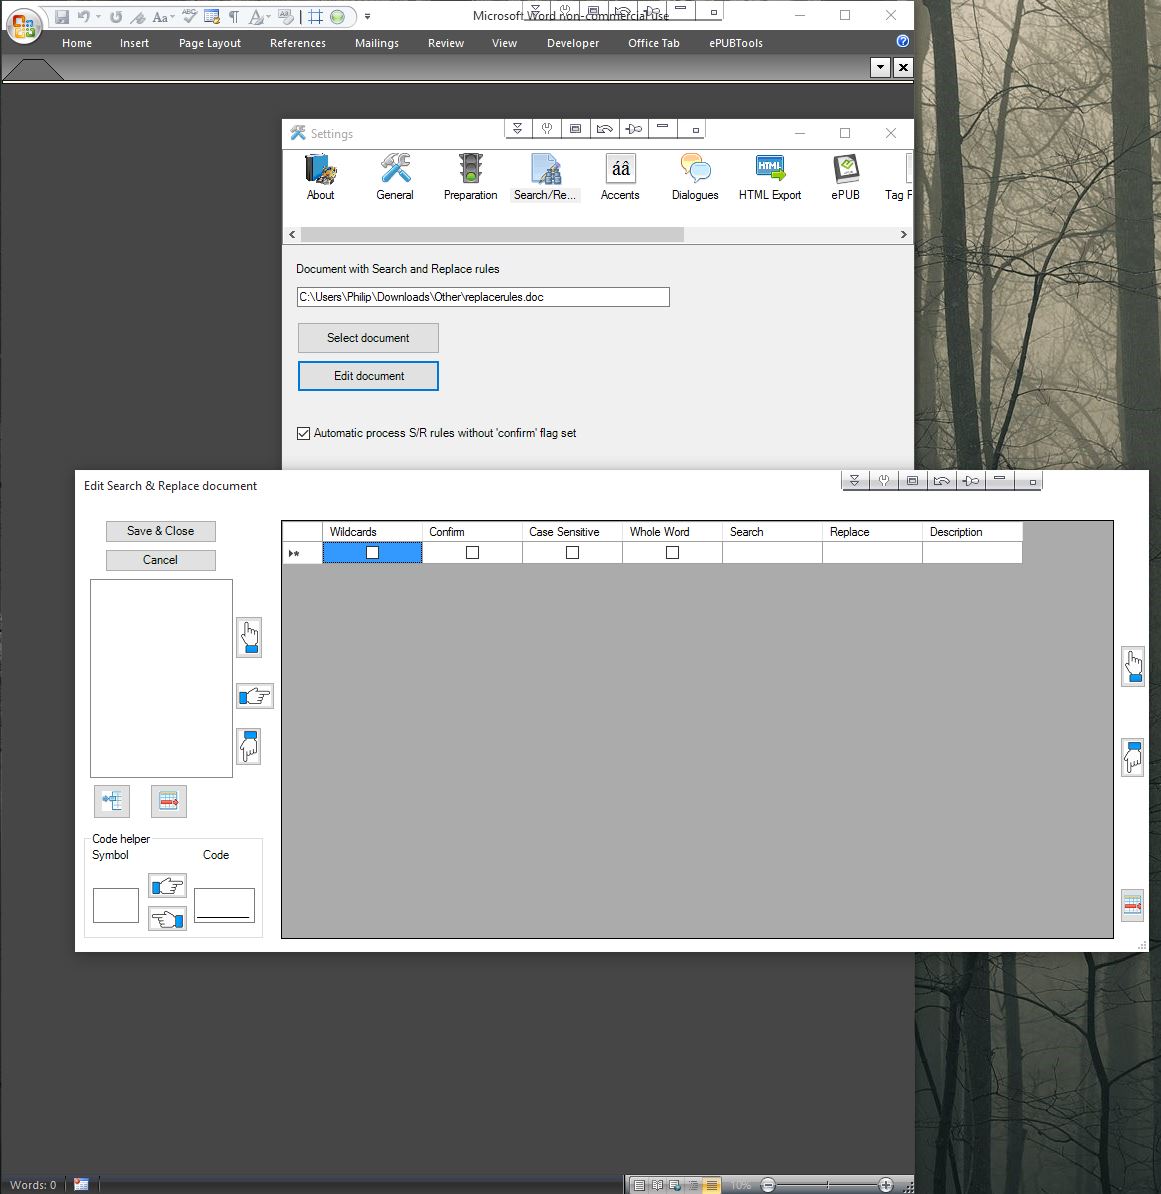
Task: Open the Mailings tab
Action: [x=377, y=43]
